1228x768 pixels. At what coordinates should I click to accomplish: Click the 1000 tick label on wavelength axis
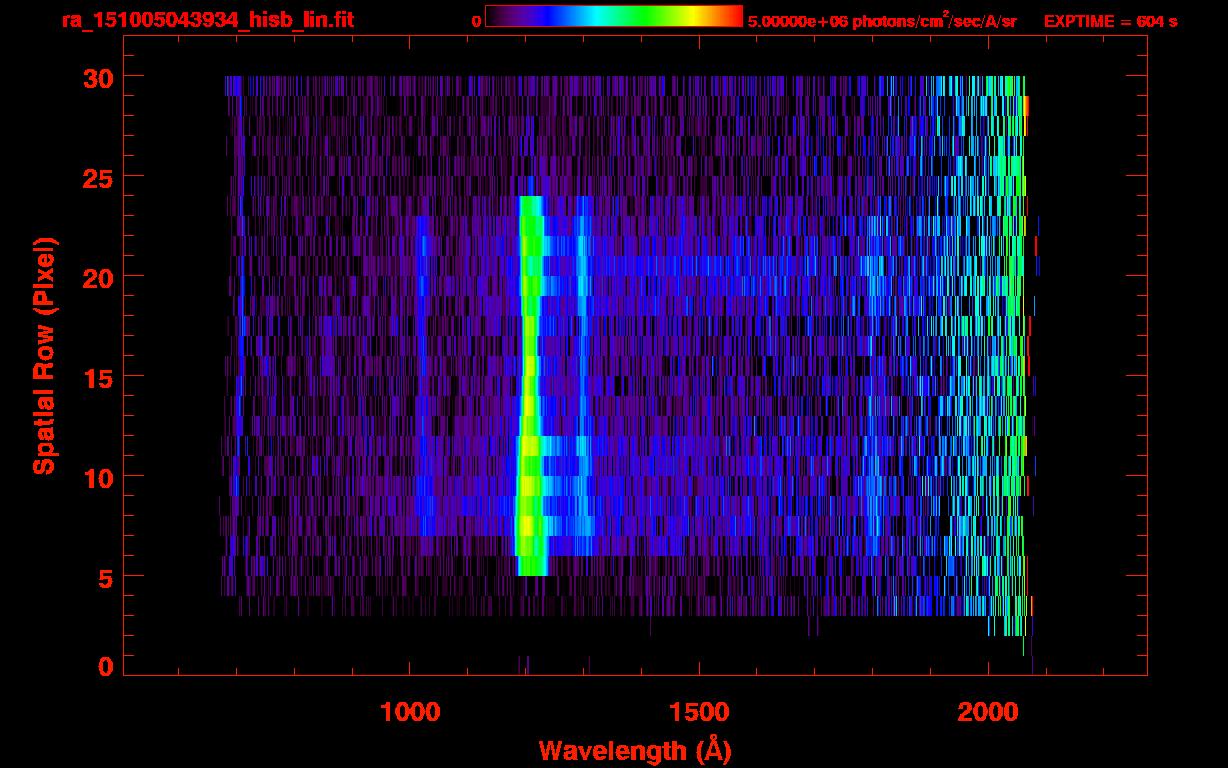[x=410, y=712]
